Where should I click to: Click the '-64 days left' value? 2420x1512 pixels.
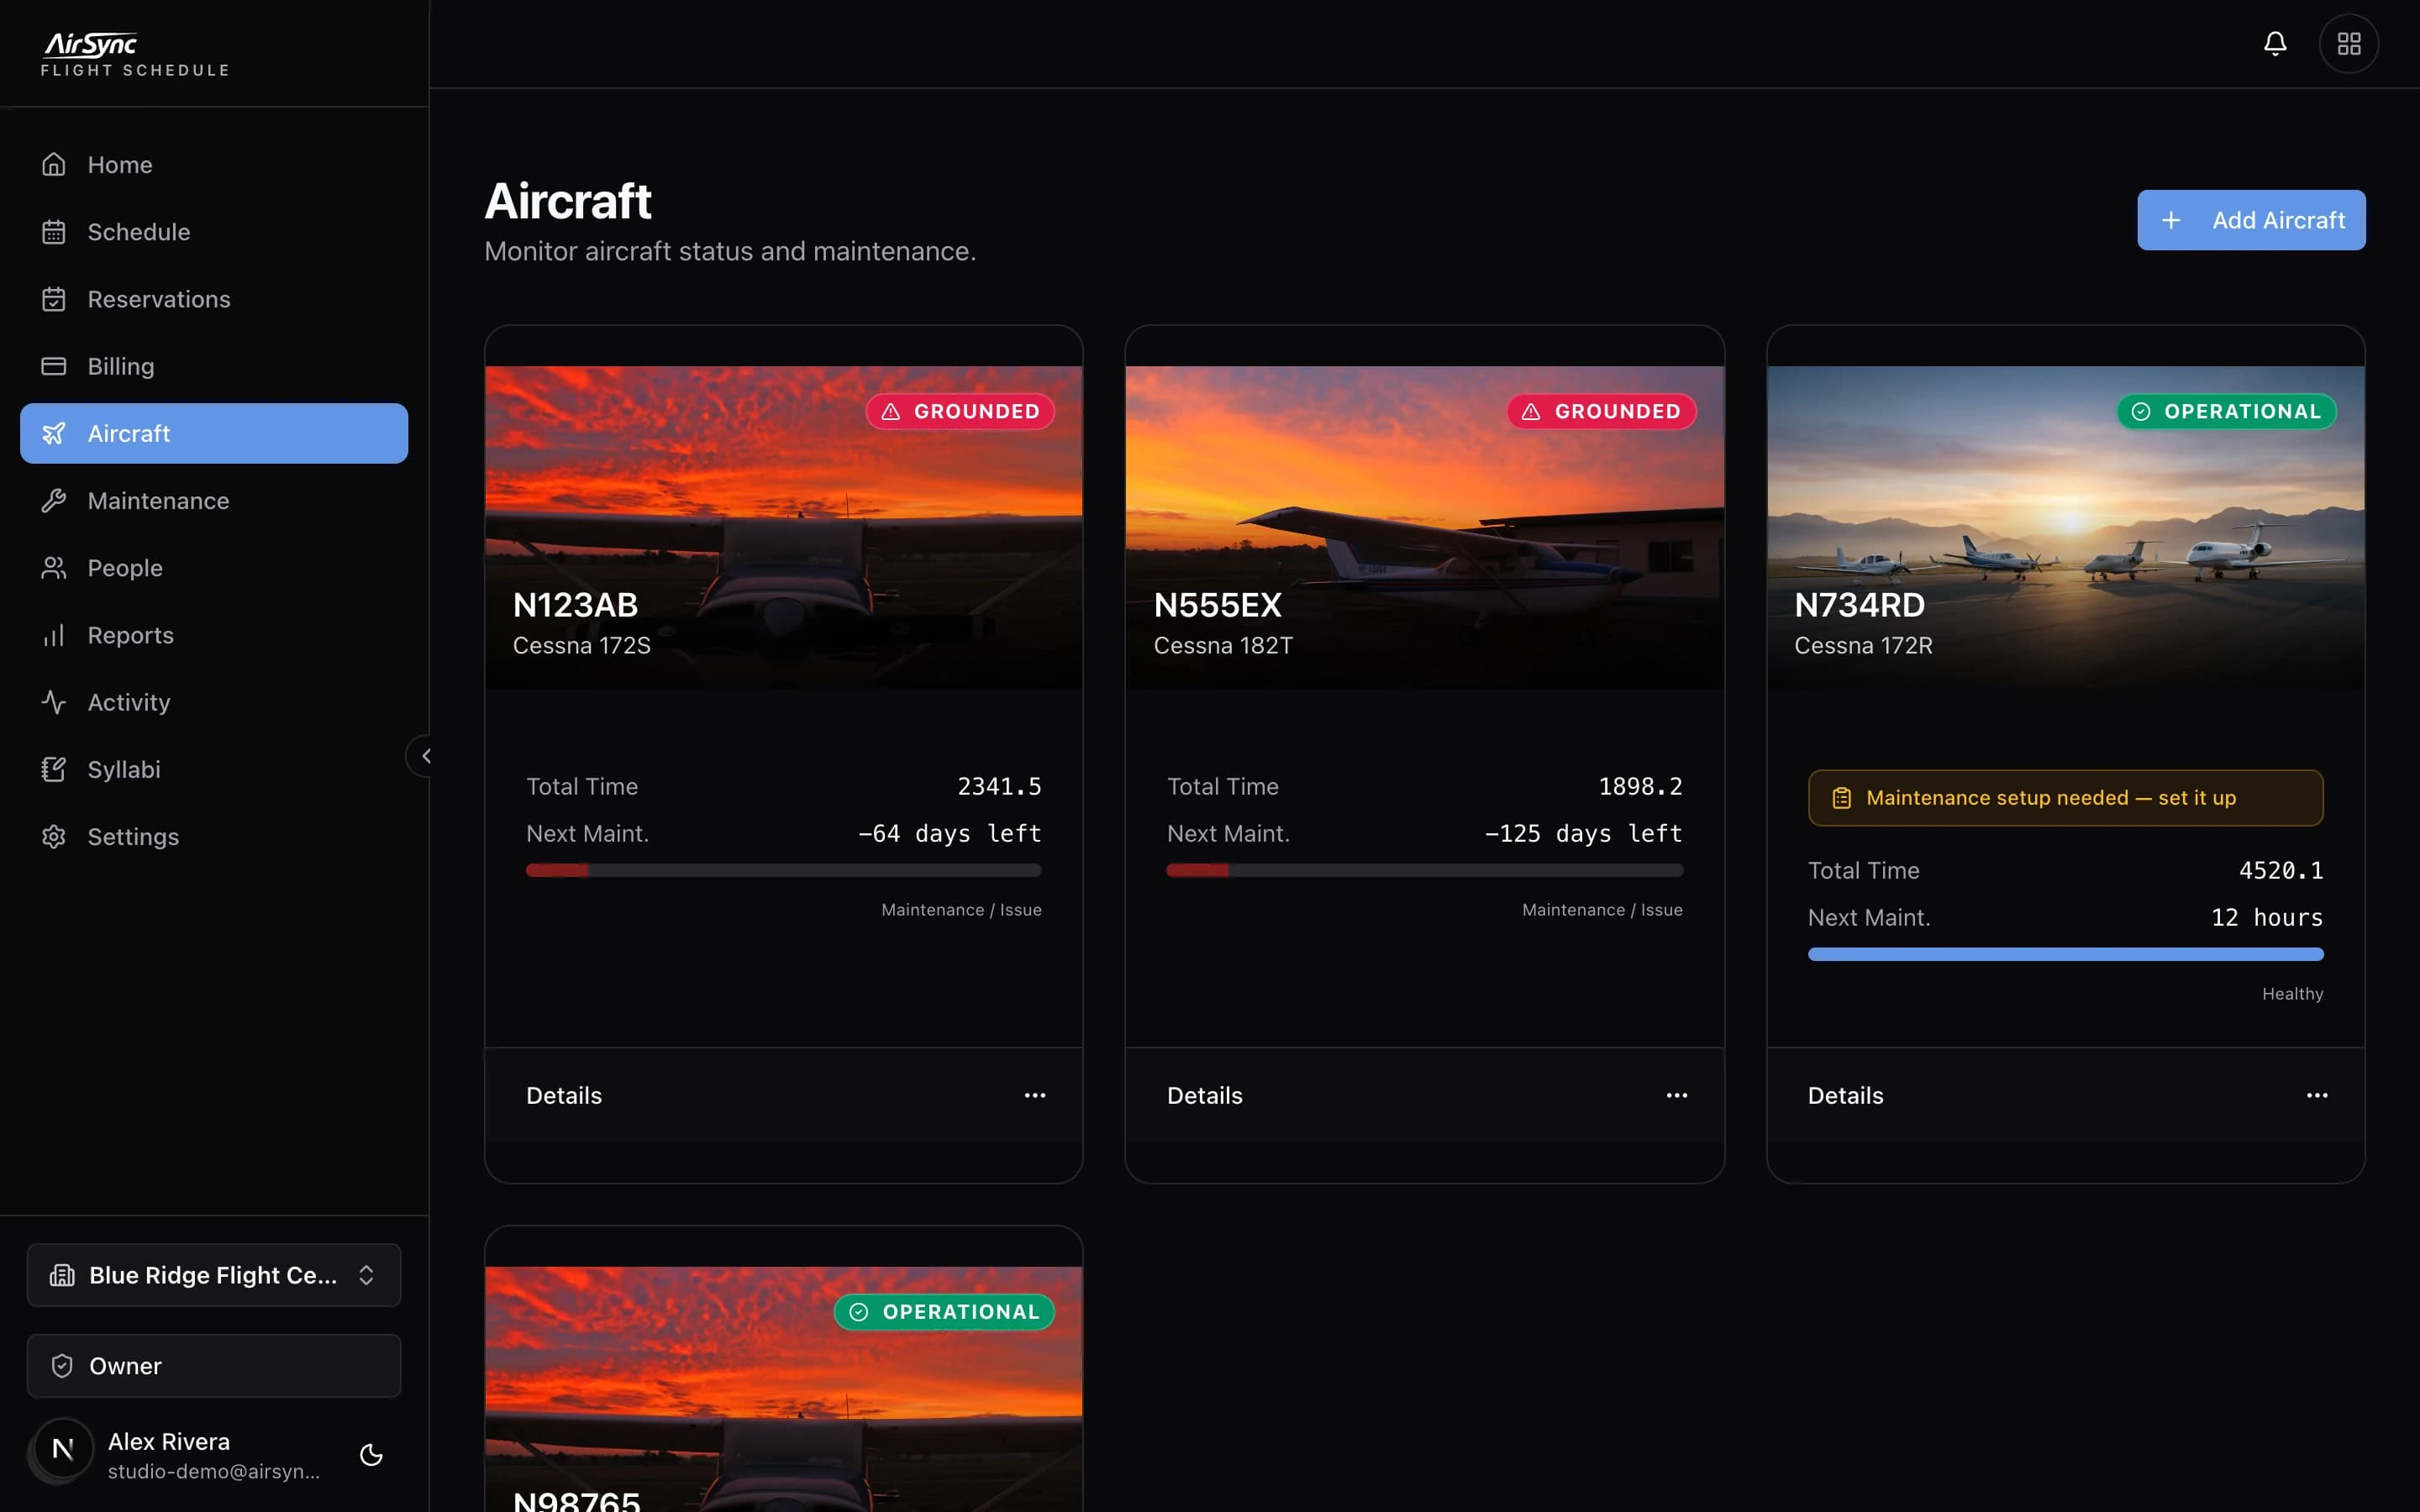click(x=950, y=833)
